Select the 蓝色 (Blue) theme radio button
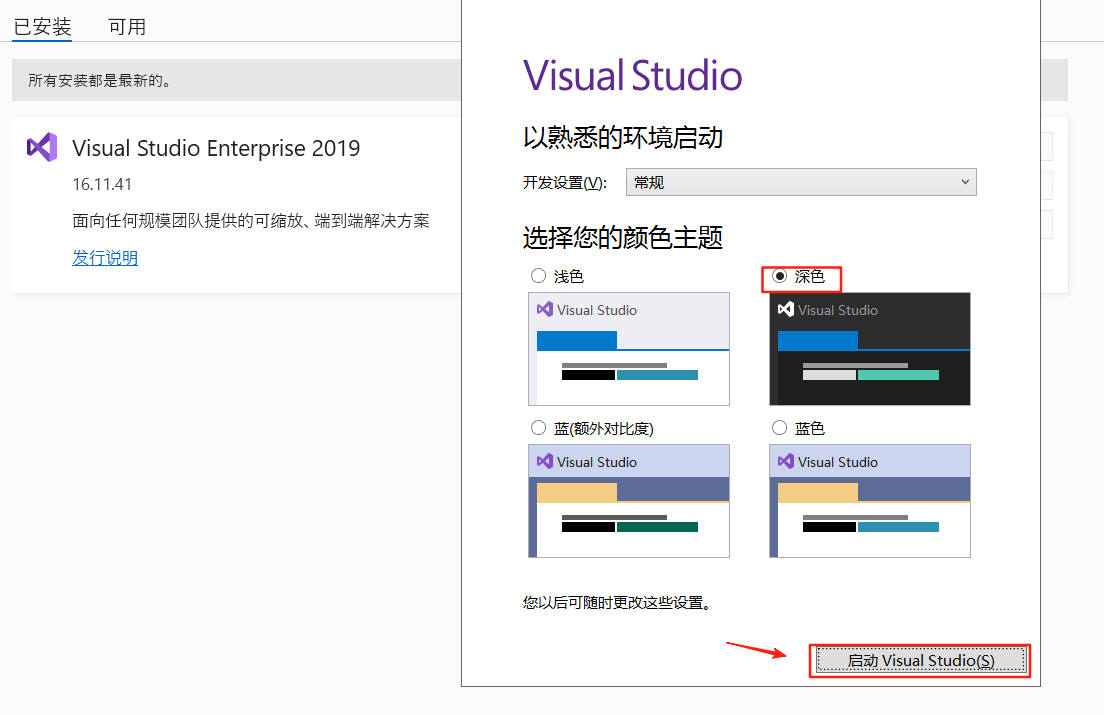The height and width of the screenshot is (715, 1104). coord(779,428)
